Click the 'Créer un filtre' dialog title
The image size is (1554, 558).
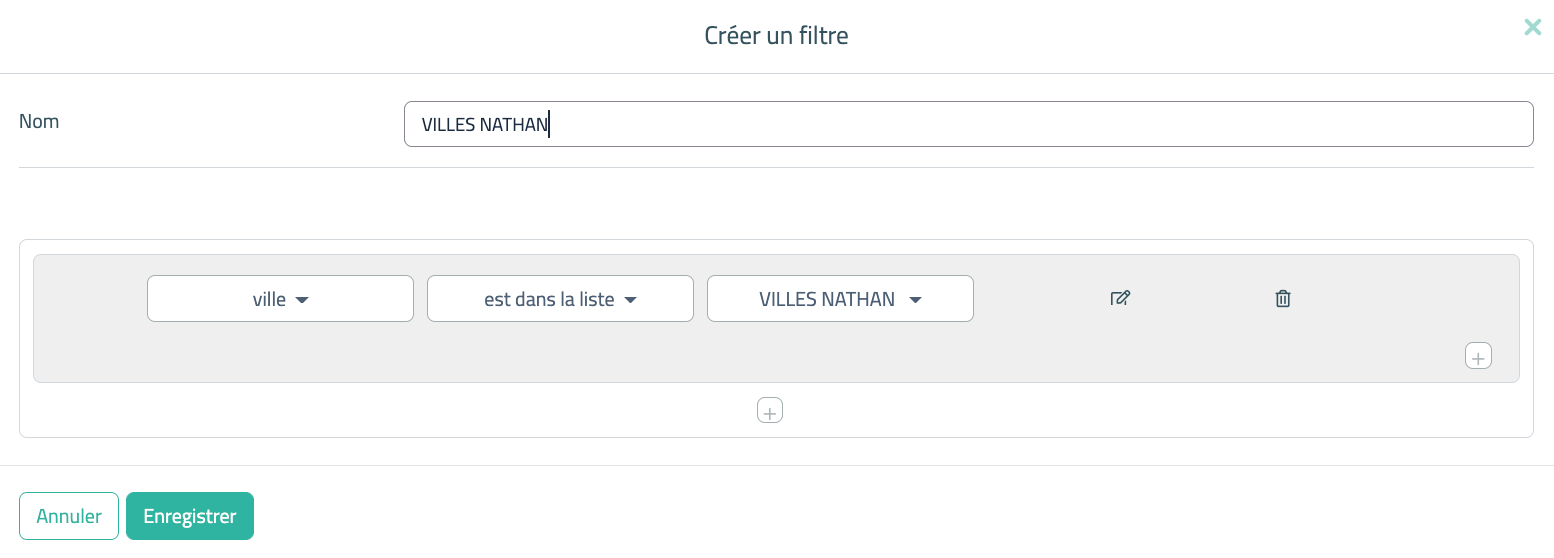point(776,36)
